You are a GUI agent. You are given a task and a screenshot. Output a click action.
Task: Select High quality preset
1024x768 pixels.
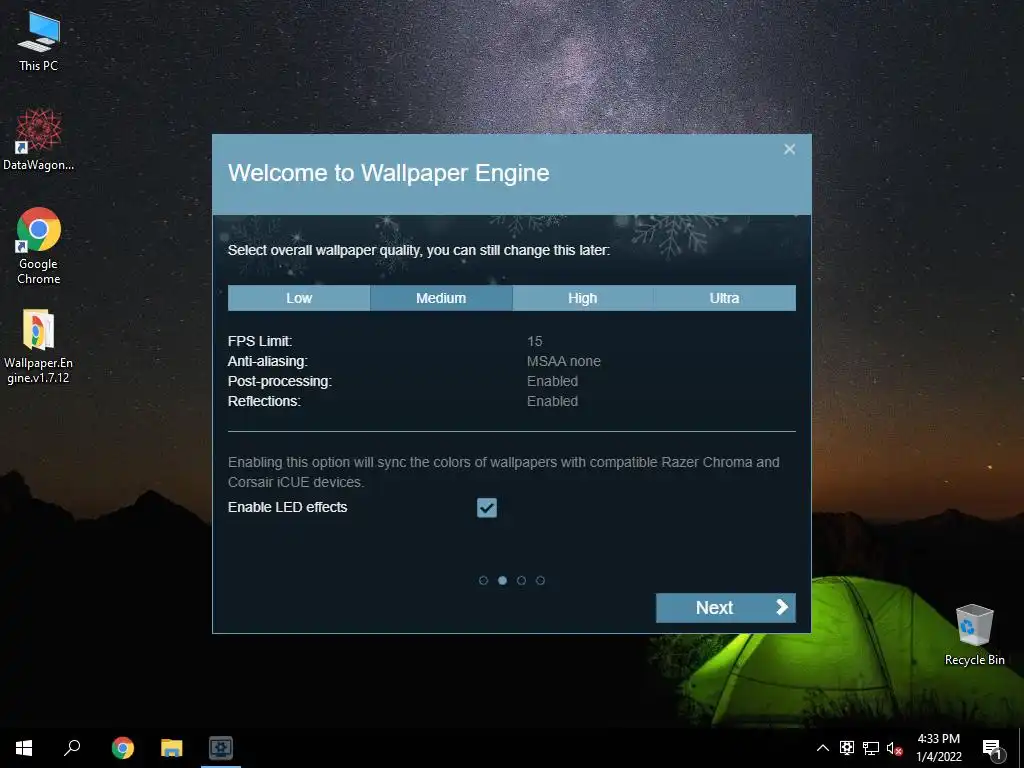coord(583,298)
